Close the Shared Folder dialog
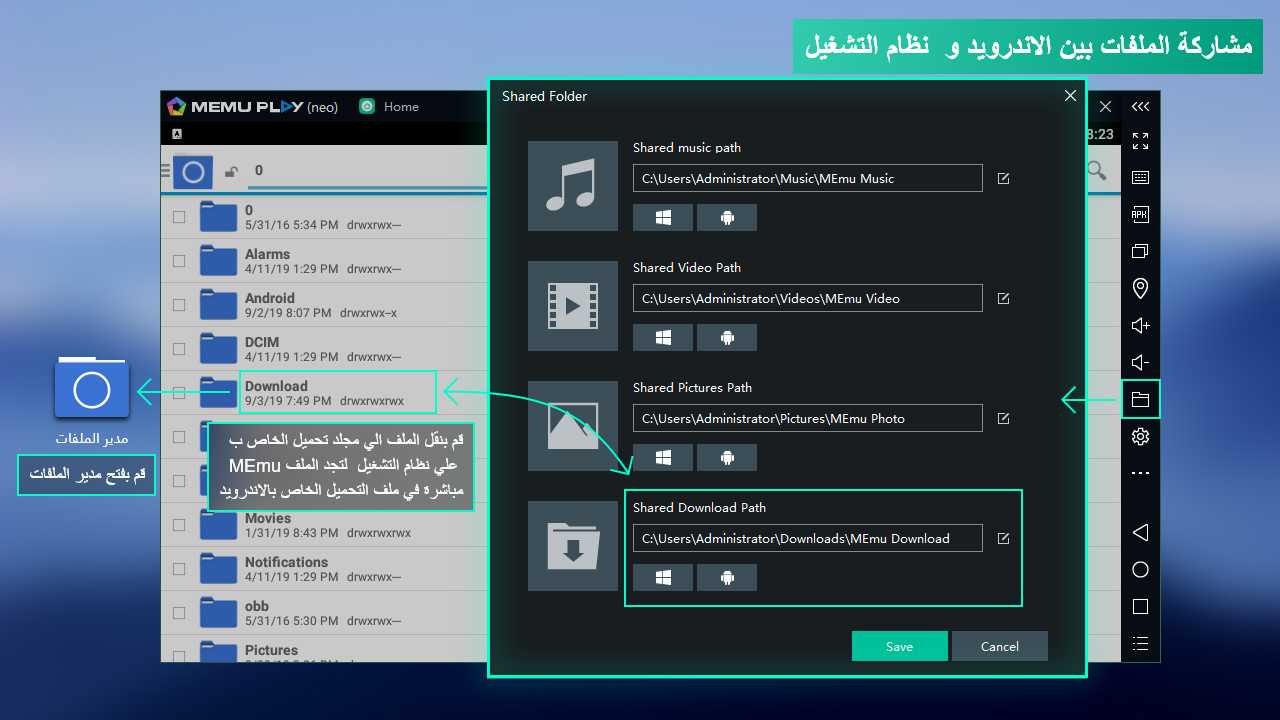The image size is (1280, 720). click(x=1070, y=96)
